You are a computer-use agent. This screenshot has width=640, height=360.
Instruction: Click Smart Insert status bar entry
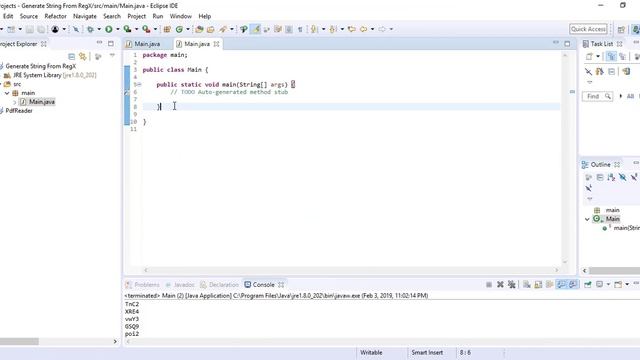coord(427,352)
